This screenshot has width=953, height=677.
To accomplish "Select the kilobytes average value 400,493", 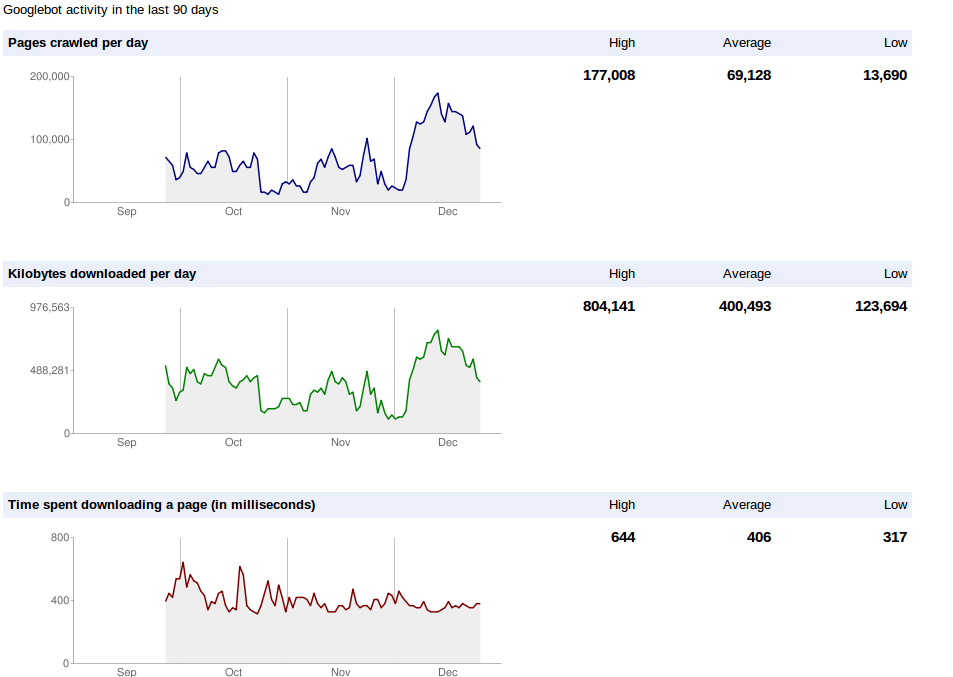I will coord(745,306).
